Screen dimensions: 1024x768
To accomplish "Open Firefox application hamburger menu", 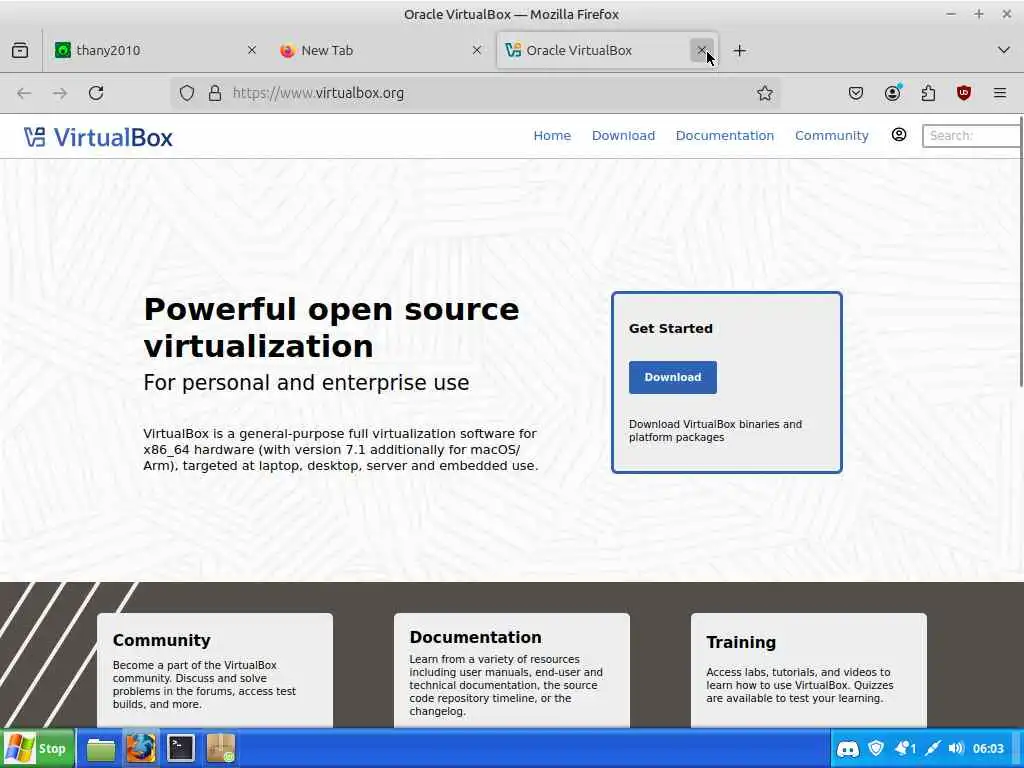I will [x=1000, y=93].
